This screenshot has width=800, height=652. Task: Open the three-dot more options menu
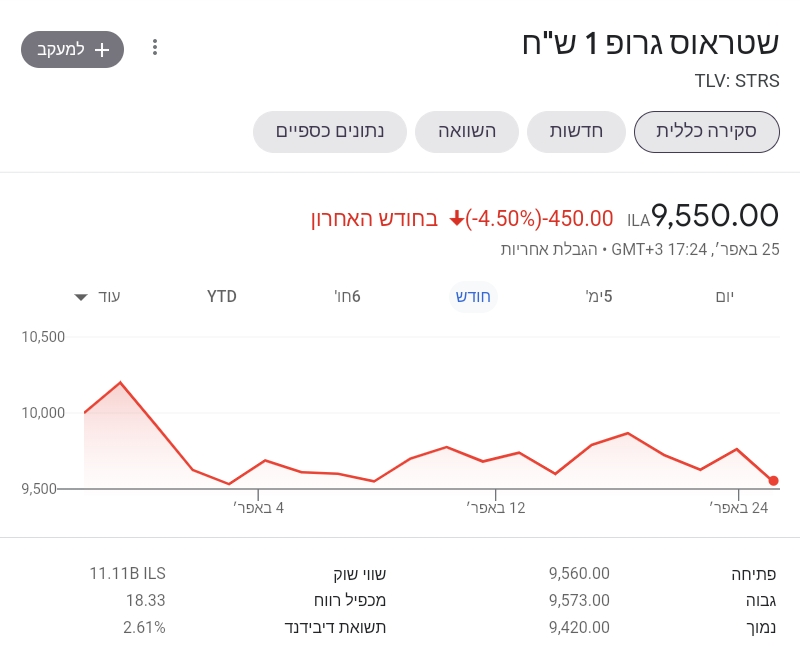(155, 48)
